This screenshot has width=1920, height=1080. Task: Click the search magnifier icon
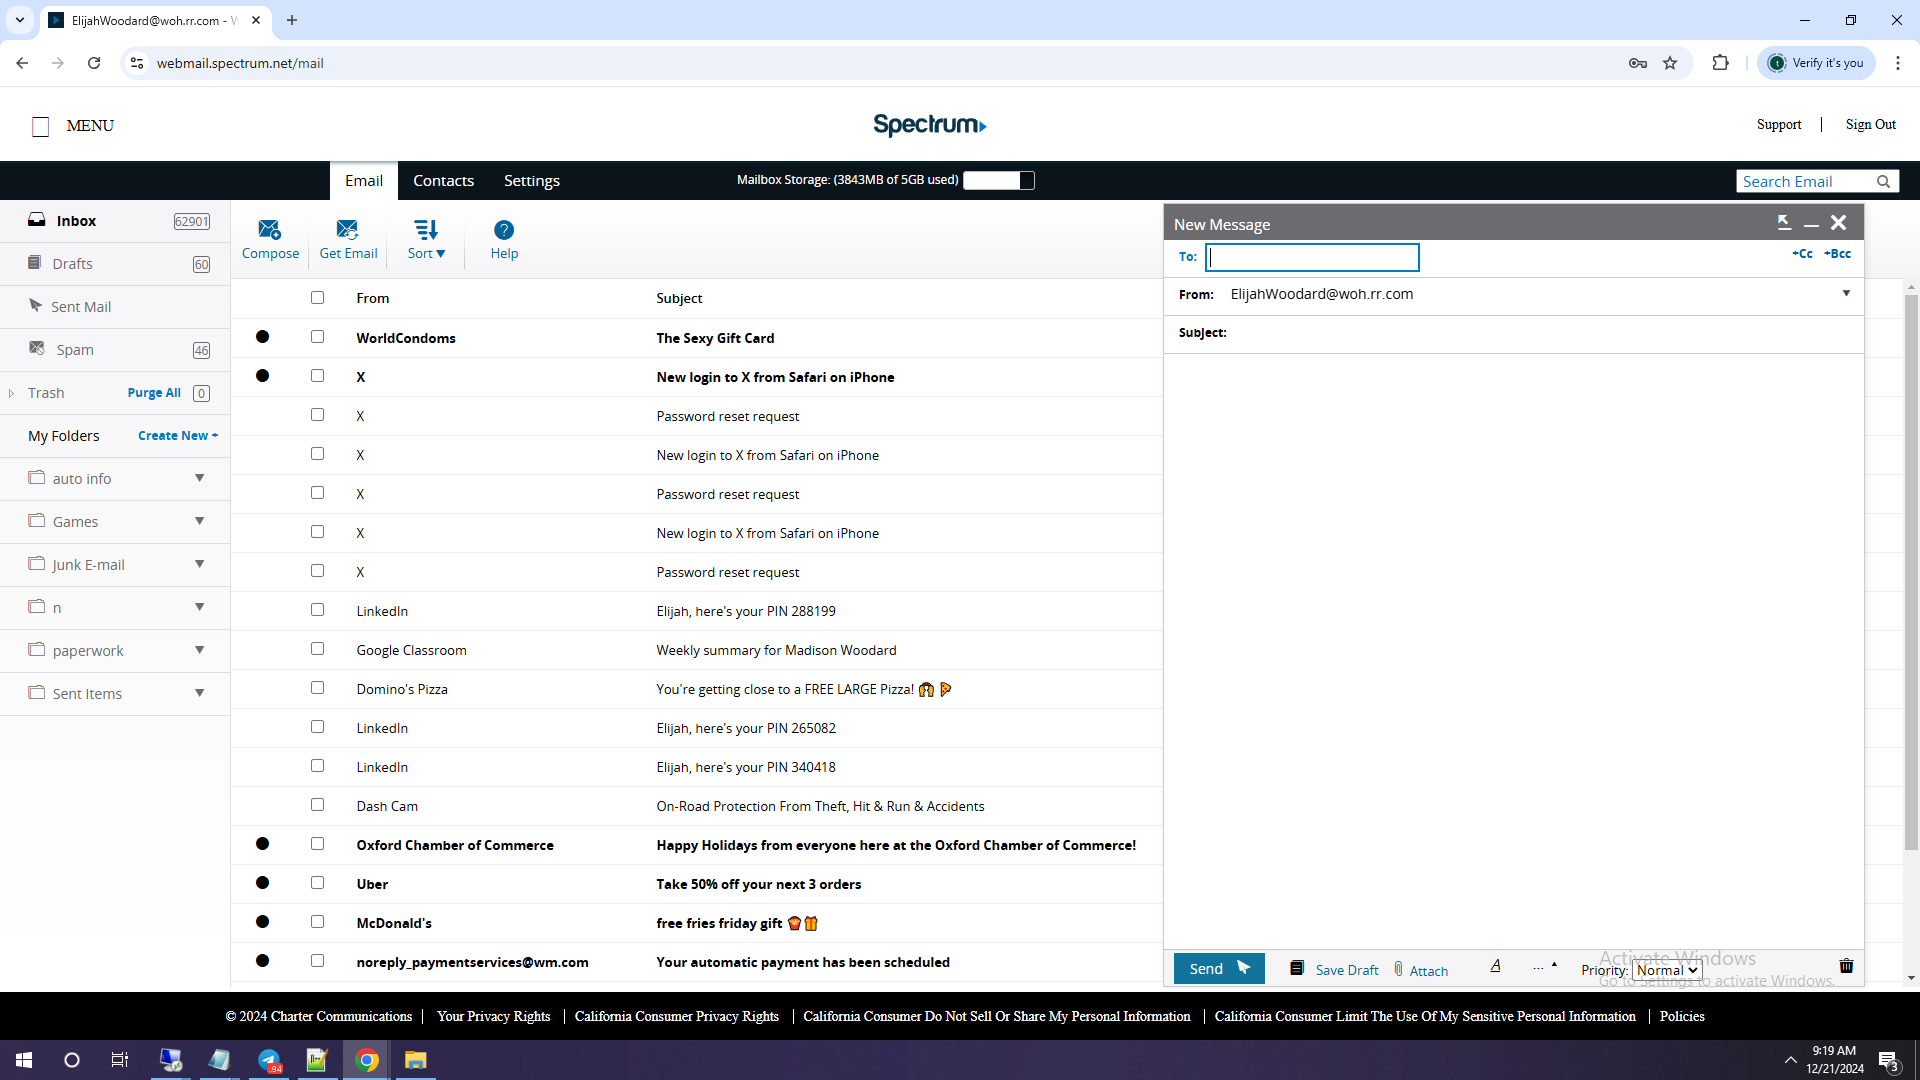1883,182
